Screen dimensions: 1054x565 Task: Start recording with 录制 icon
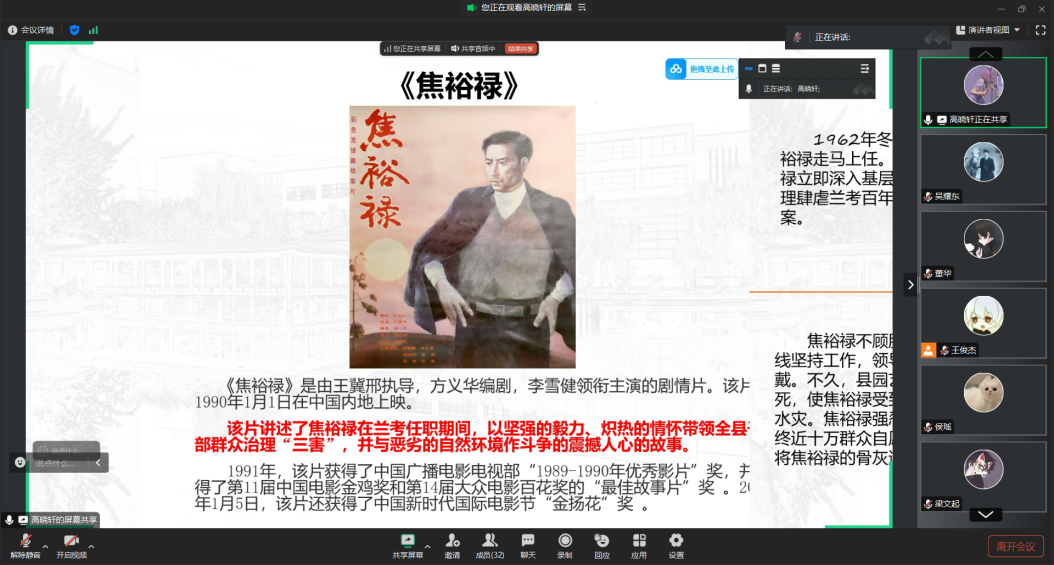(x=564, y=541)
